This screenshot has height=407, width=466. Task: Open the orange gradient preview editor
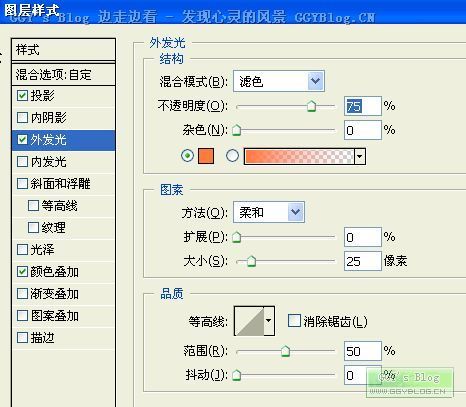point(299,156)
